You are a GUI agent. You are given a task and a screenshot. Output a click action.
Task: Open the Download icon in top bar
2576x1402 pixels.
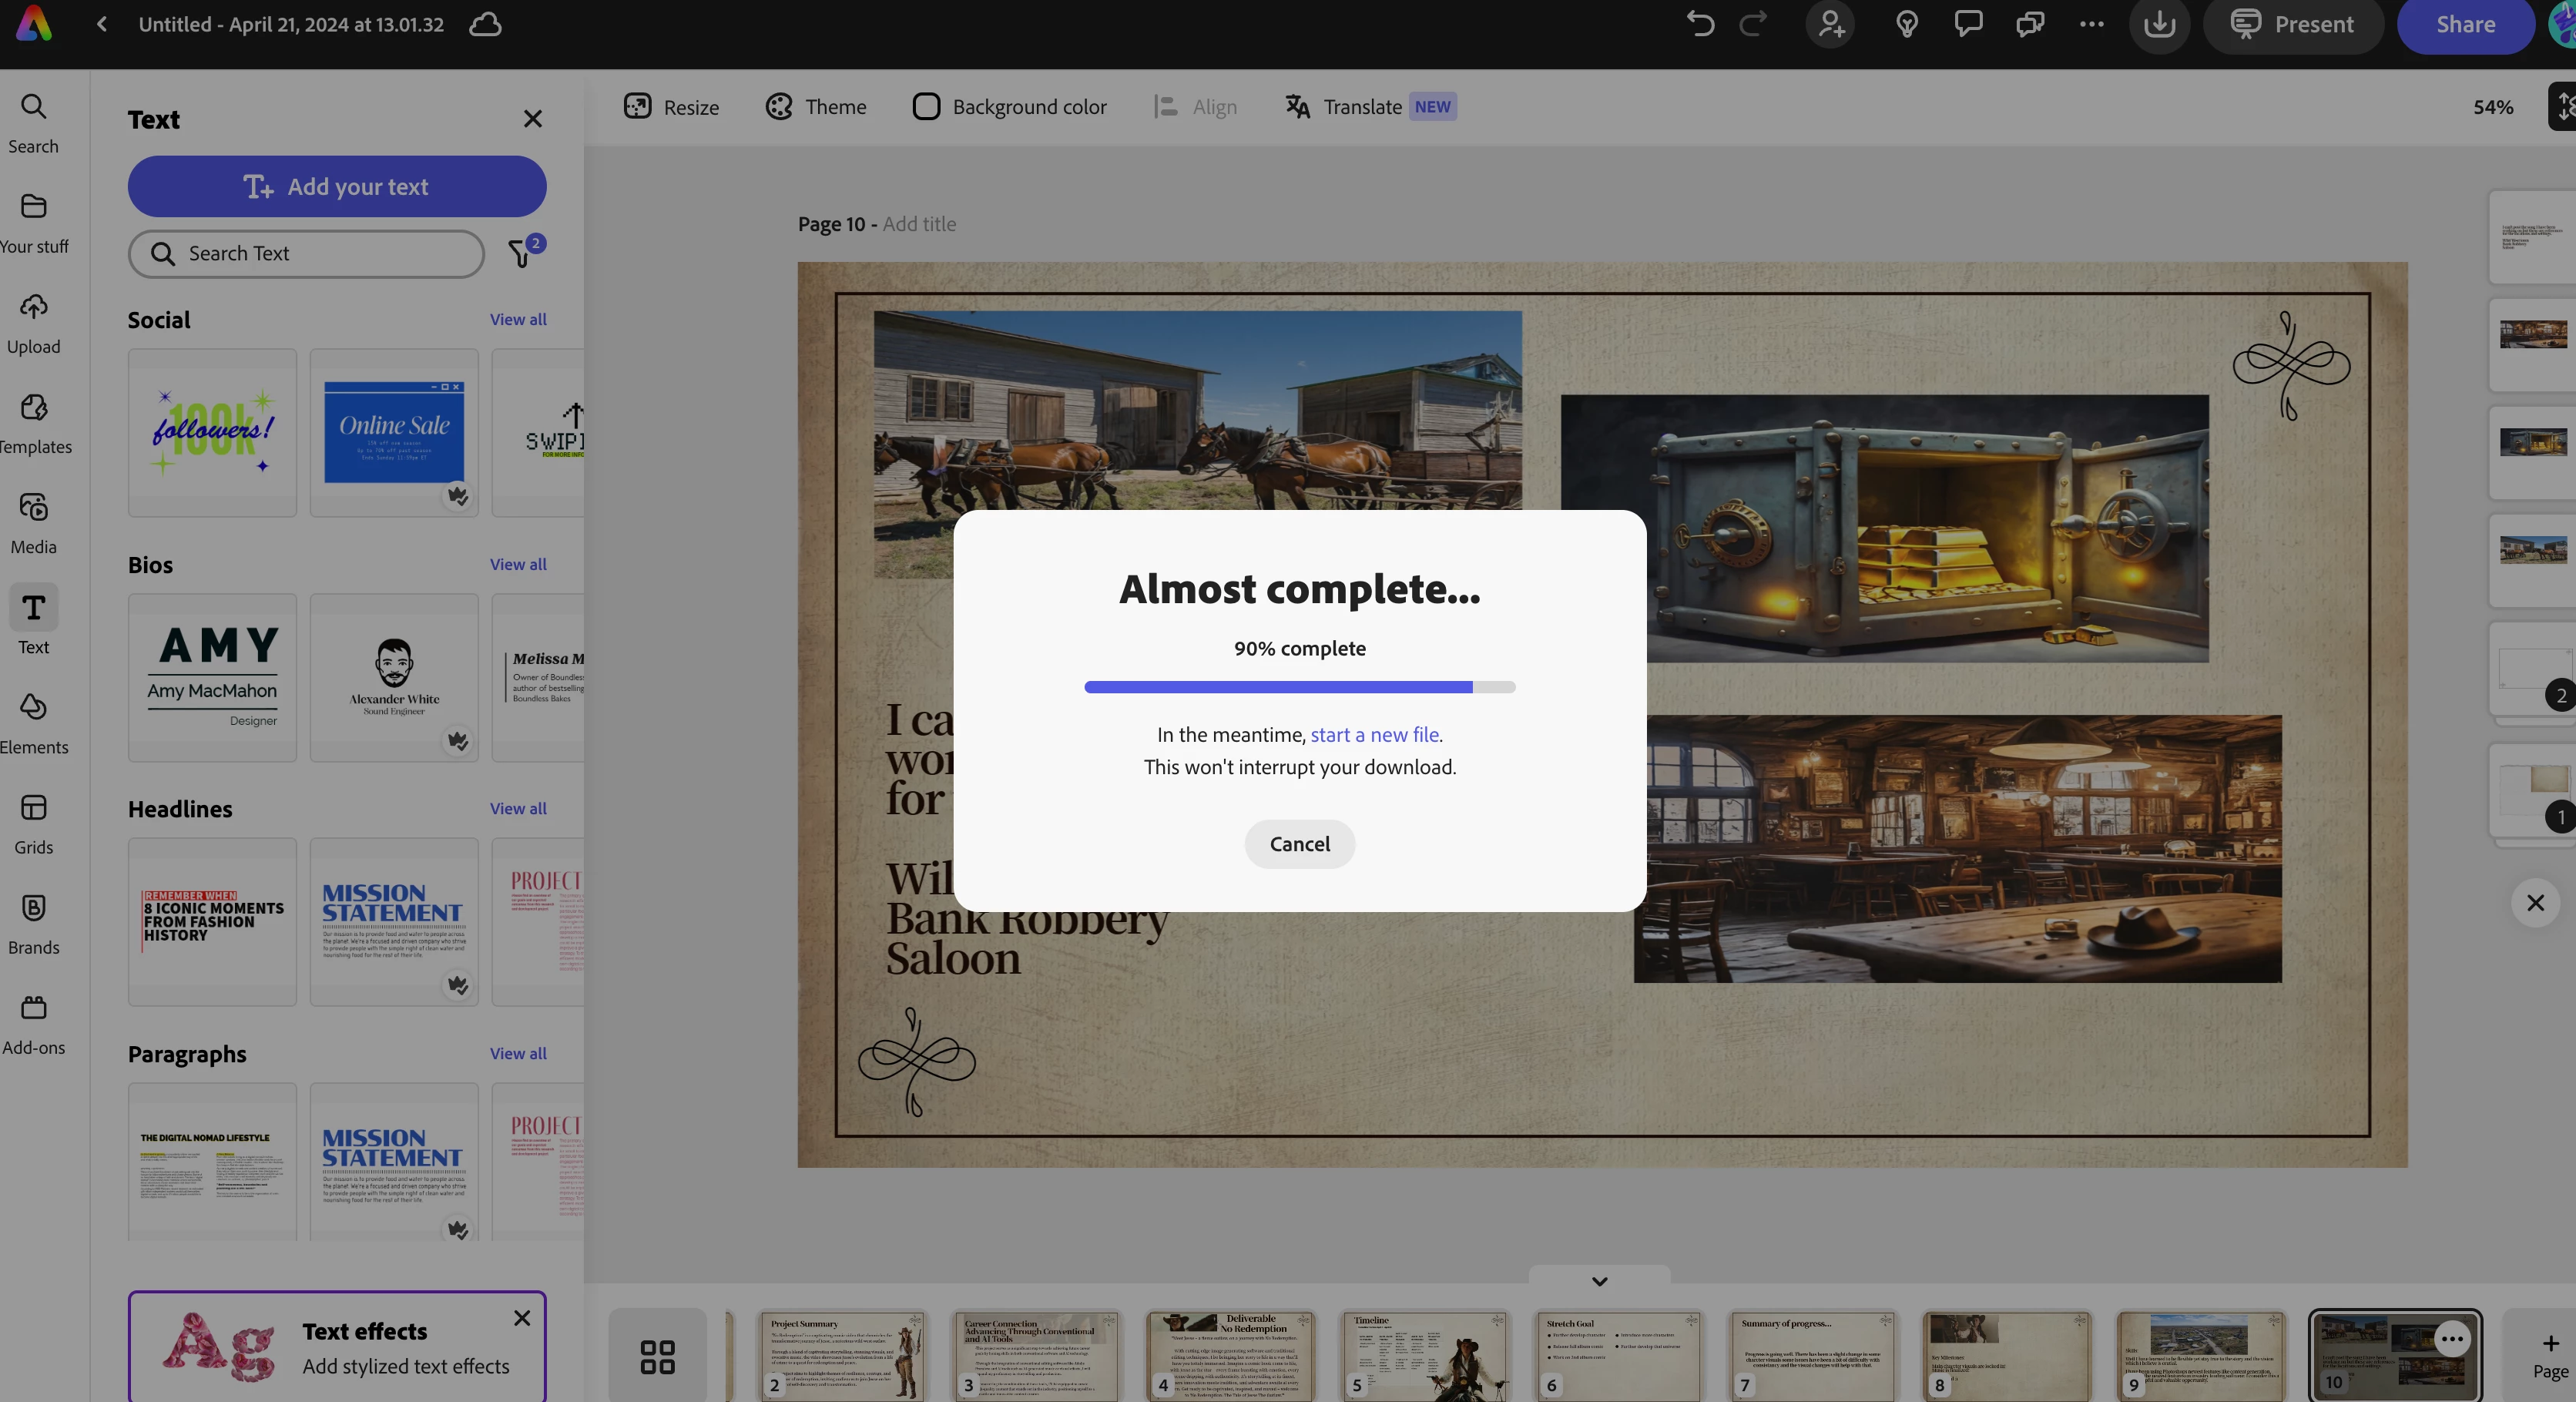click(2159, 24)
